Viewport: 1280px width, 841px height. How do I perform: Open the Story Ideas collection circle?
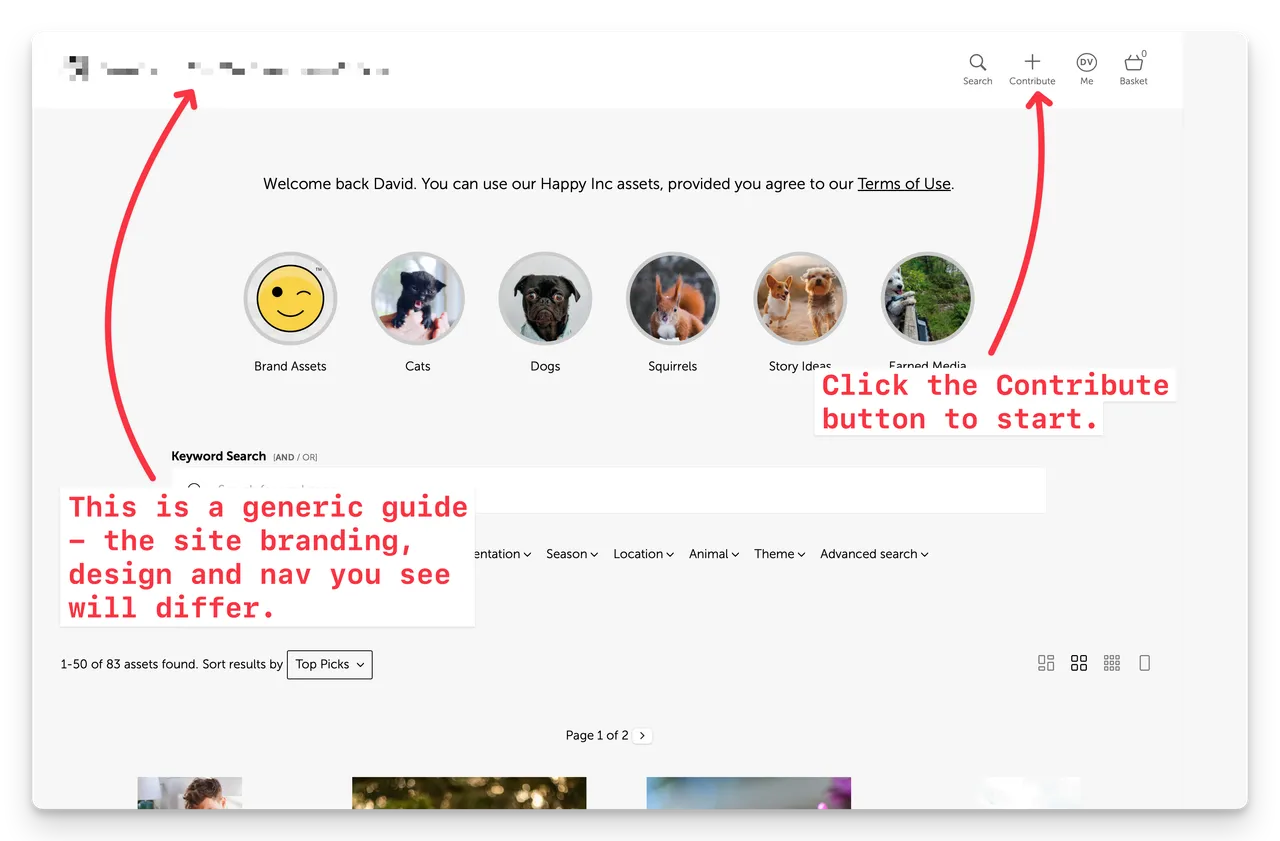(x=800, y=298)
